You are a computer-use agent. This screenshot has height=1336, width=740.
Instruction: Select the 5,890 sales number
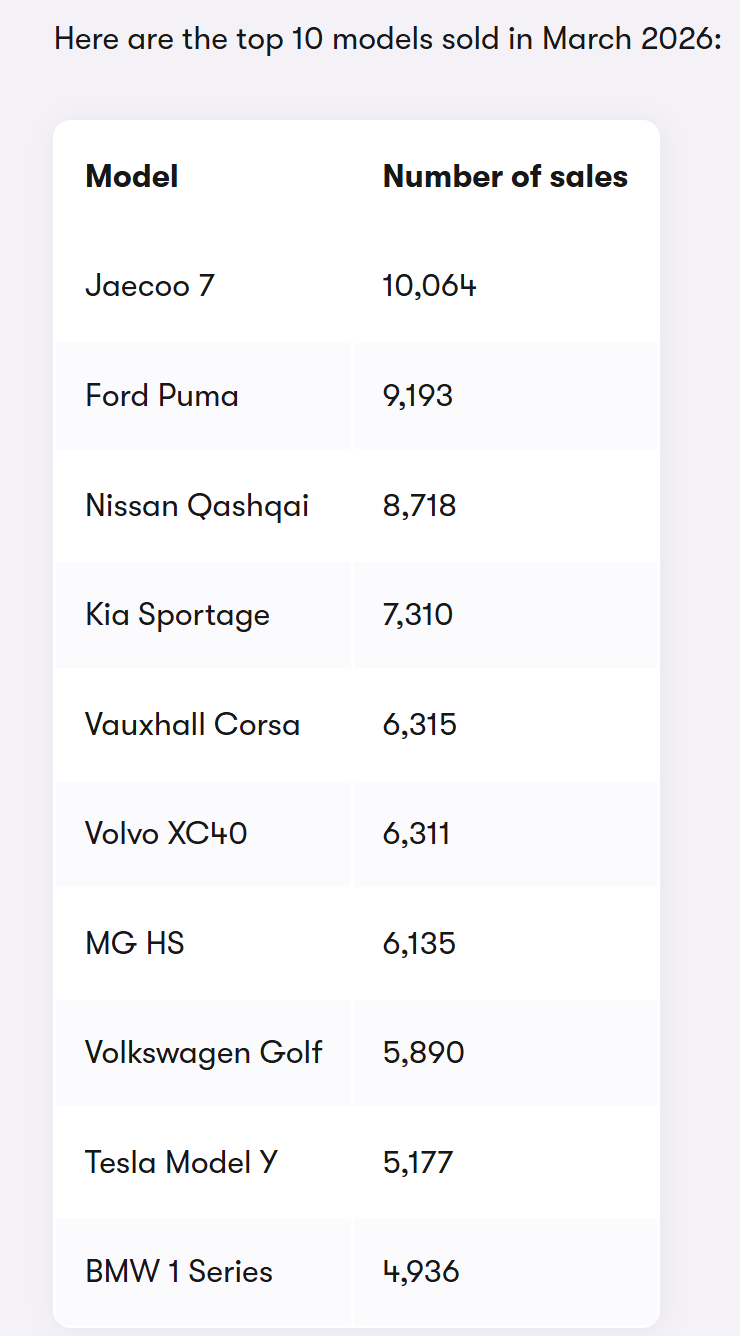(x=423, y=1052)
